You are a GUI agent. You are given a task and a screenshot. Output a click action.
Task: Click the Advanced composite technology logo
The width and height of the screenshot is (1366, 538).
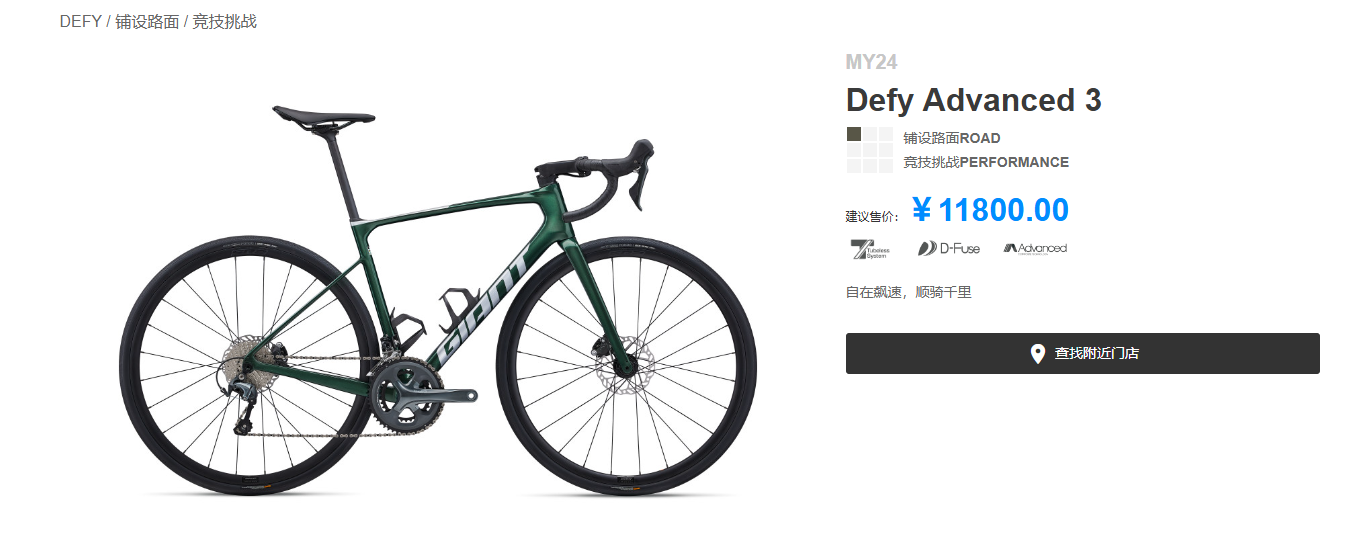tap(1035, 248)
